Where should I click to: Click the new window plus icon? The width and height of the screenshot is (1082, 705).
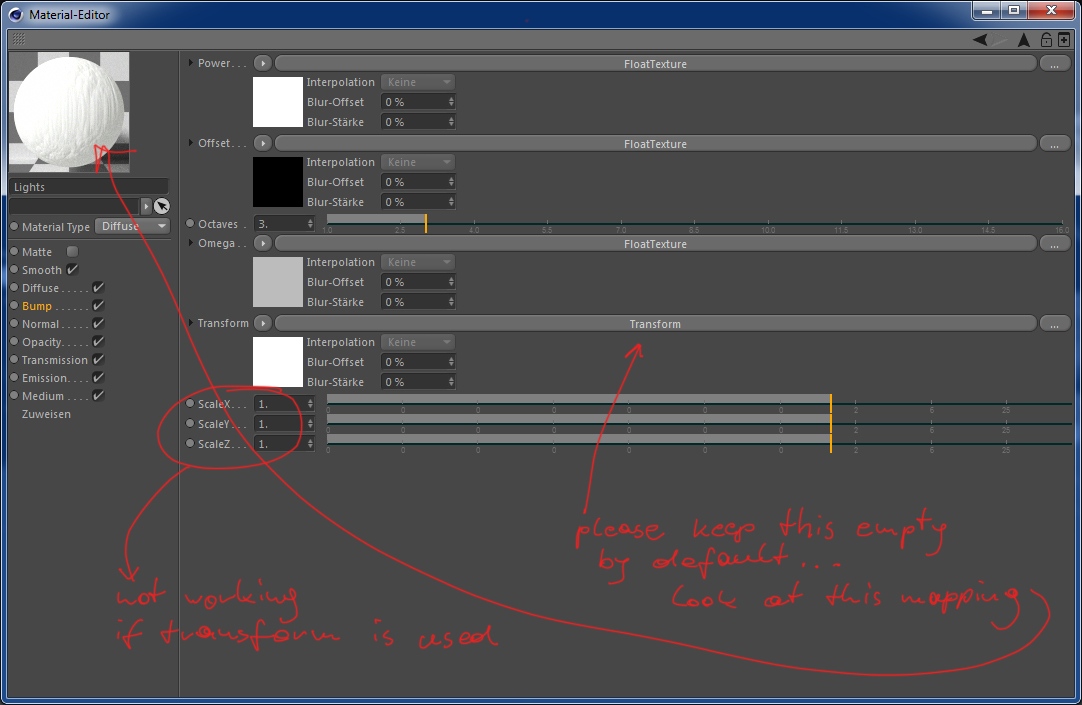[x=1064, y=40]
